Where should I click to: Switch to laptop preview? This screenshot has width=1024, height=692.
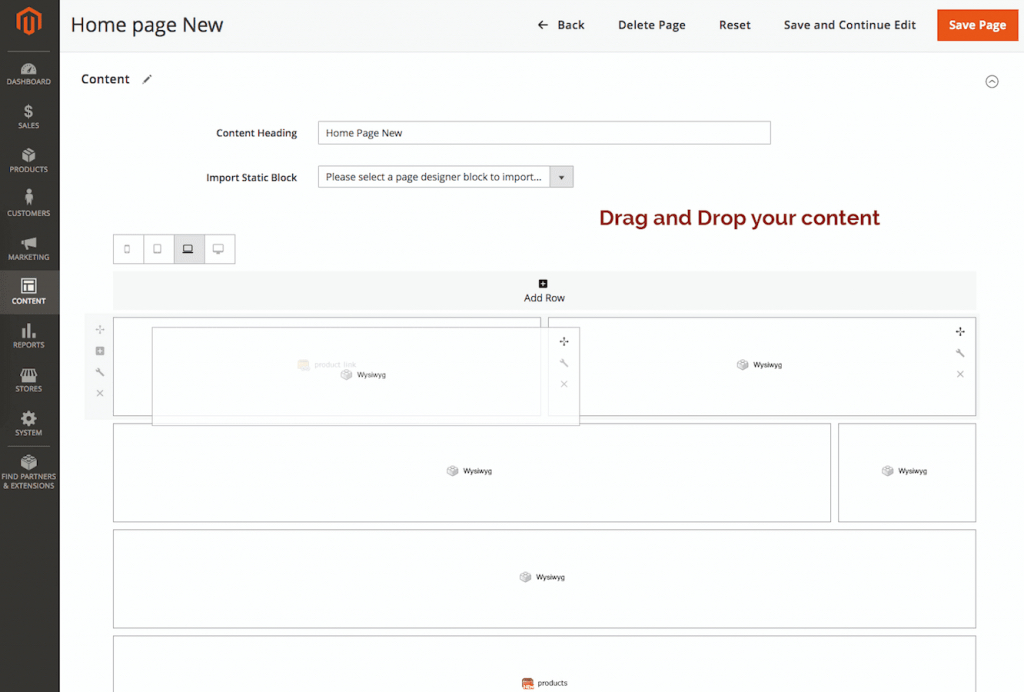(189, 249)
